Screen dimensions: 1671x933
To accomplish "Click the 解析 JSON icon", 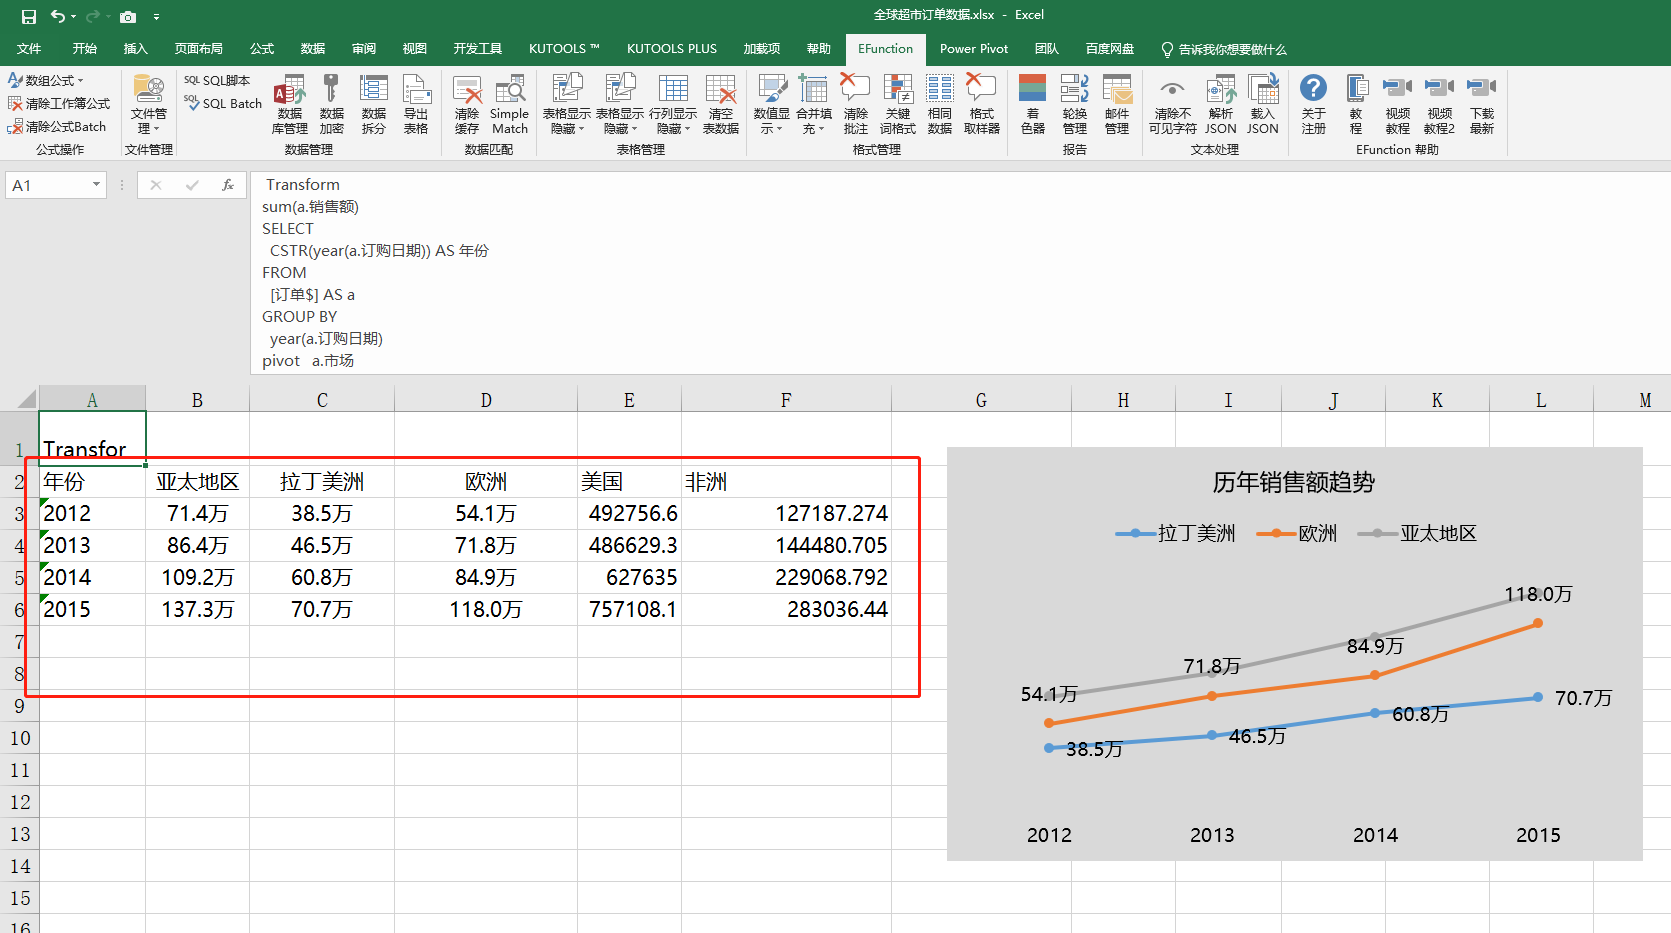I will [x=1220, y=104].
